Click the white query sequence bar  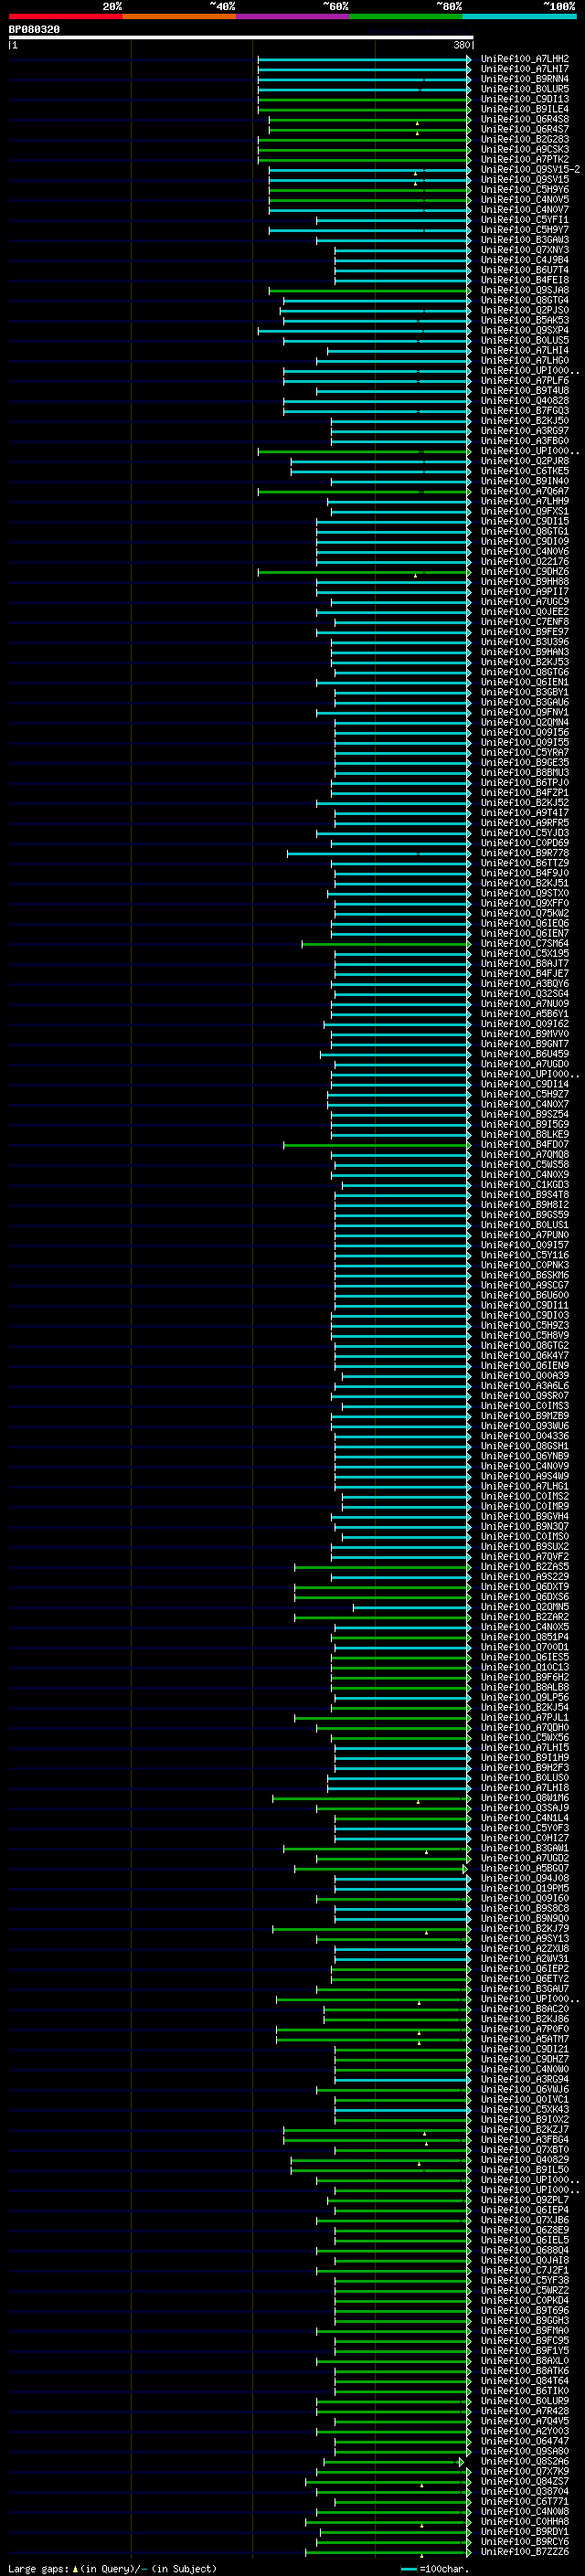241,38
